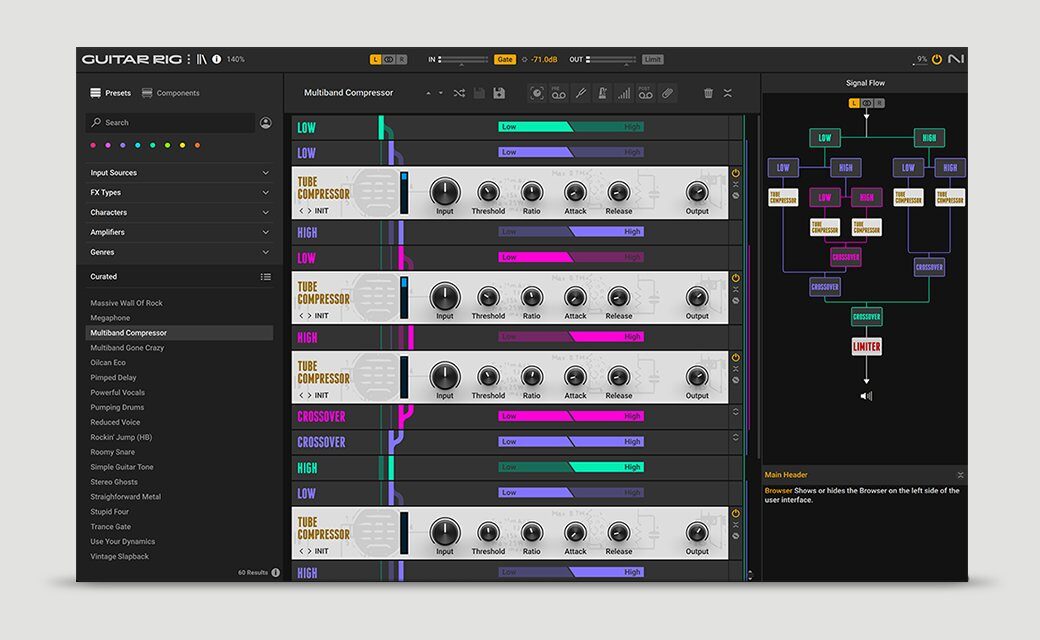Click the 140% zoom level
Viewport: 1040px width, 640px height.
tap(235, 59)
